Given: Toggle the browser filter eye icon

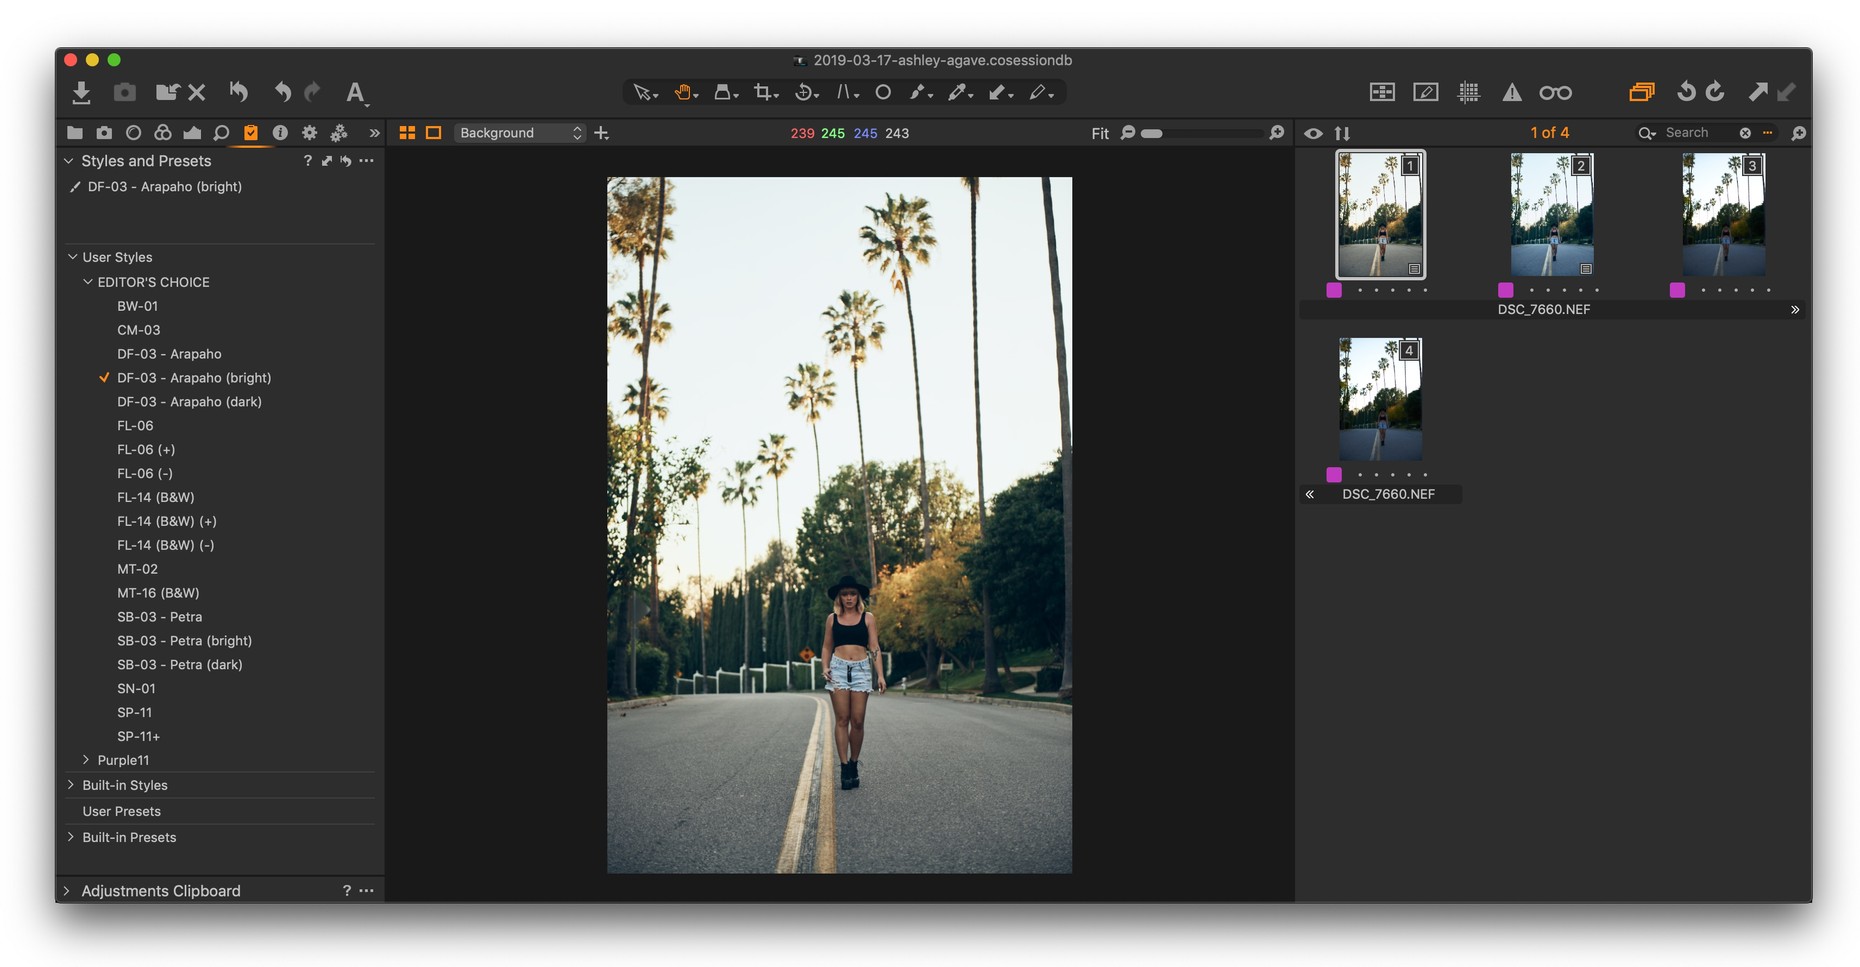Looking at the screenshot, I should click(1314, 132).
